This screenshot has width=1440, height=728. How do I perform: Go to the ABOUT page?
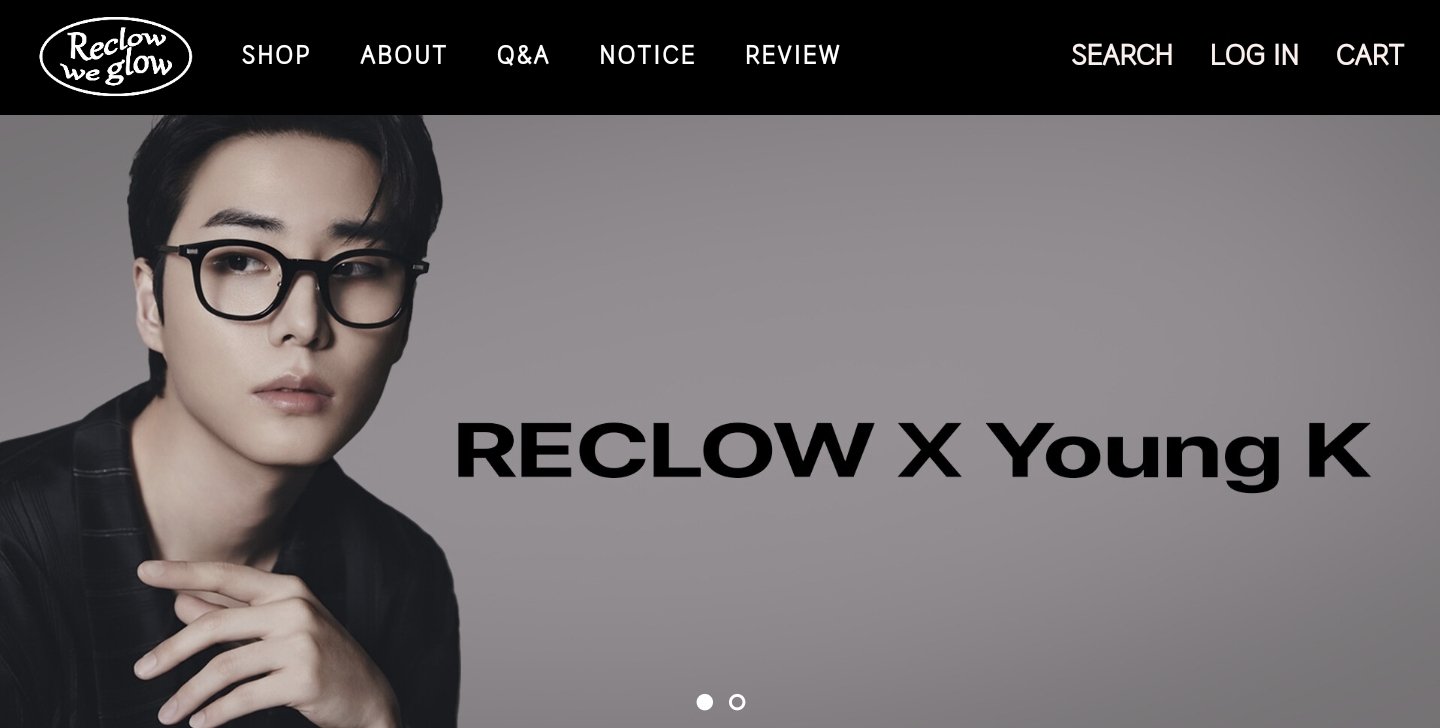404,55
